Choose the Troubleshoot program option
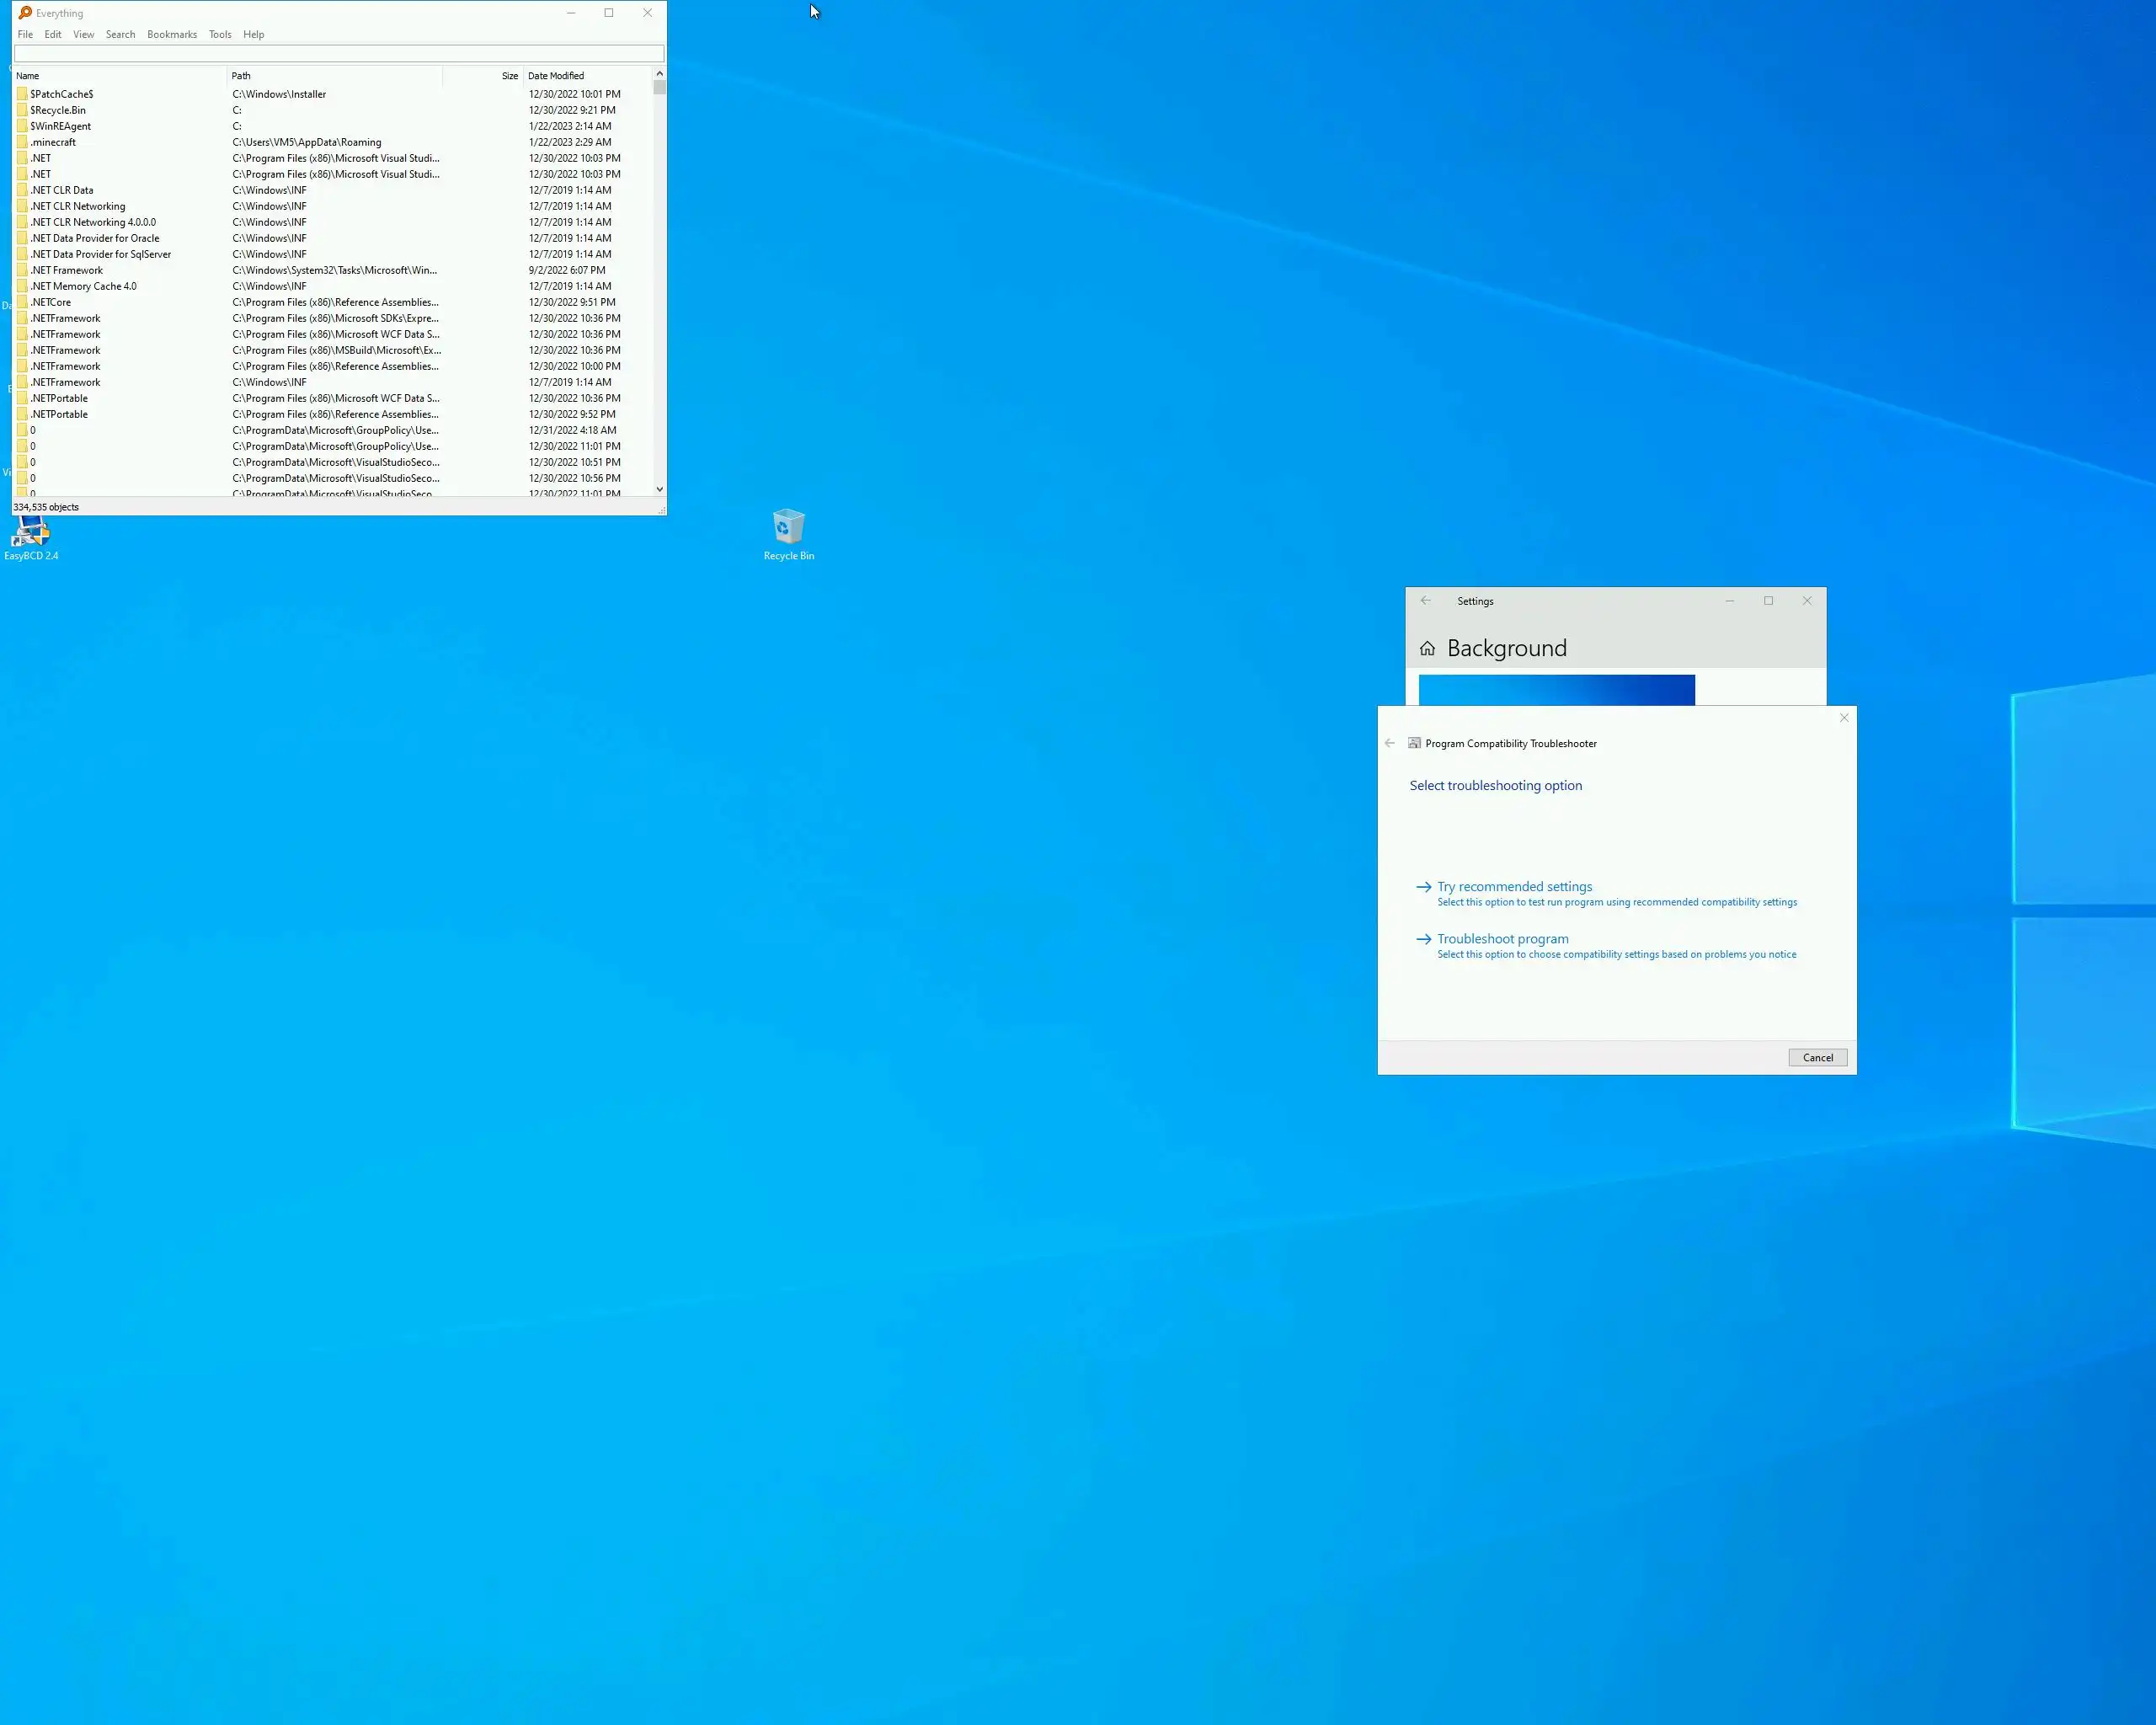This screenshot has width=2156, height=1725. 1502,939
